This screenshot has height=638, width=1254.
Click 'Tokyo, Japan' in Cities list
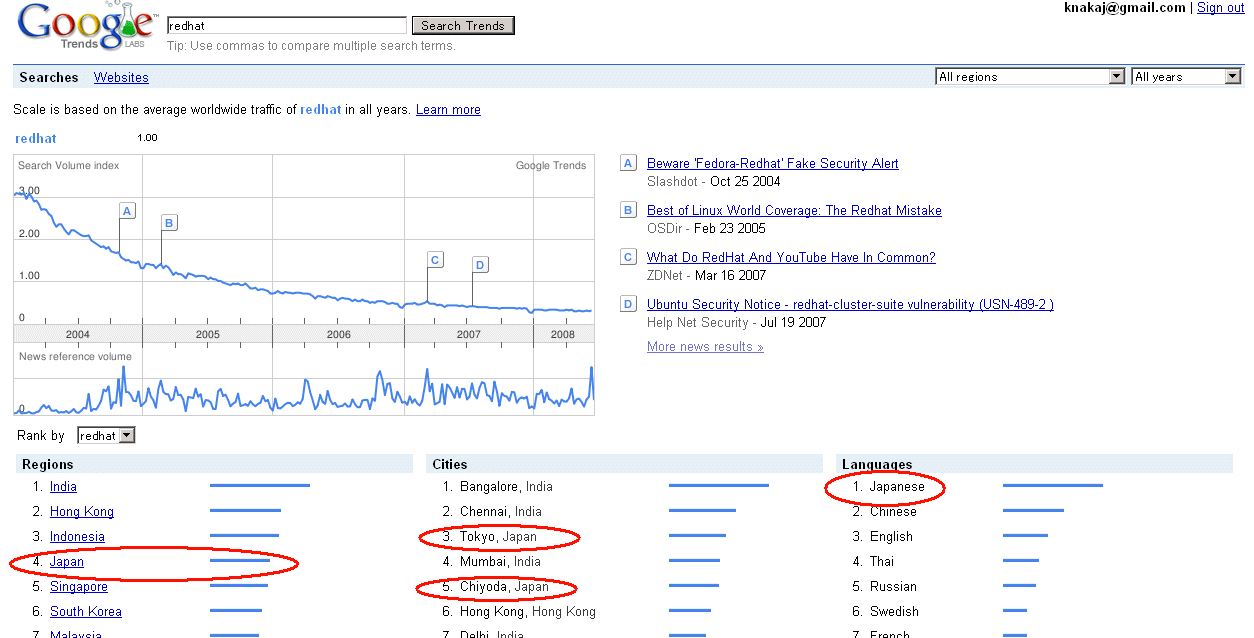click(x=498, y=536)
